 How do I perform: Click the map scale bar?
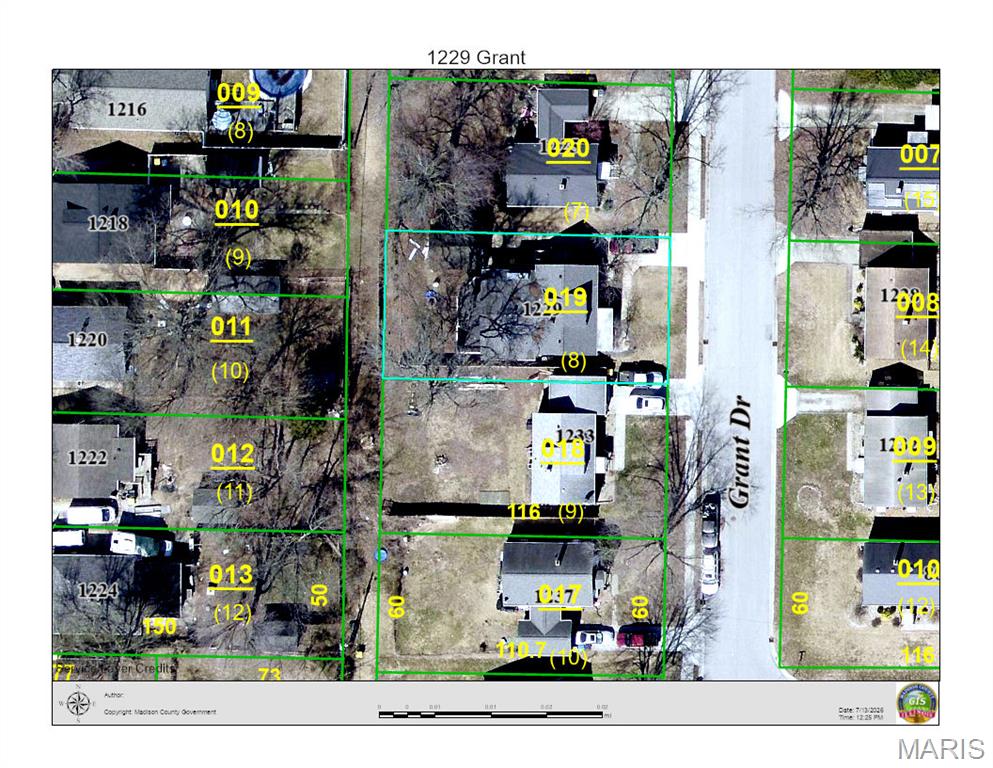point(490,715)
